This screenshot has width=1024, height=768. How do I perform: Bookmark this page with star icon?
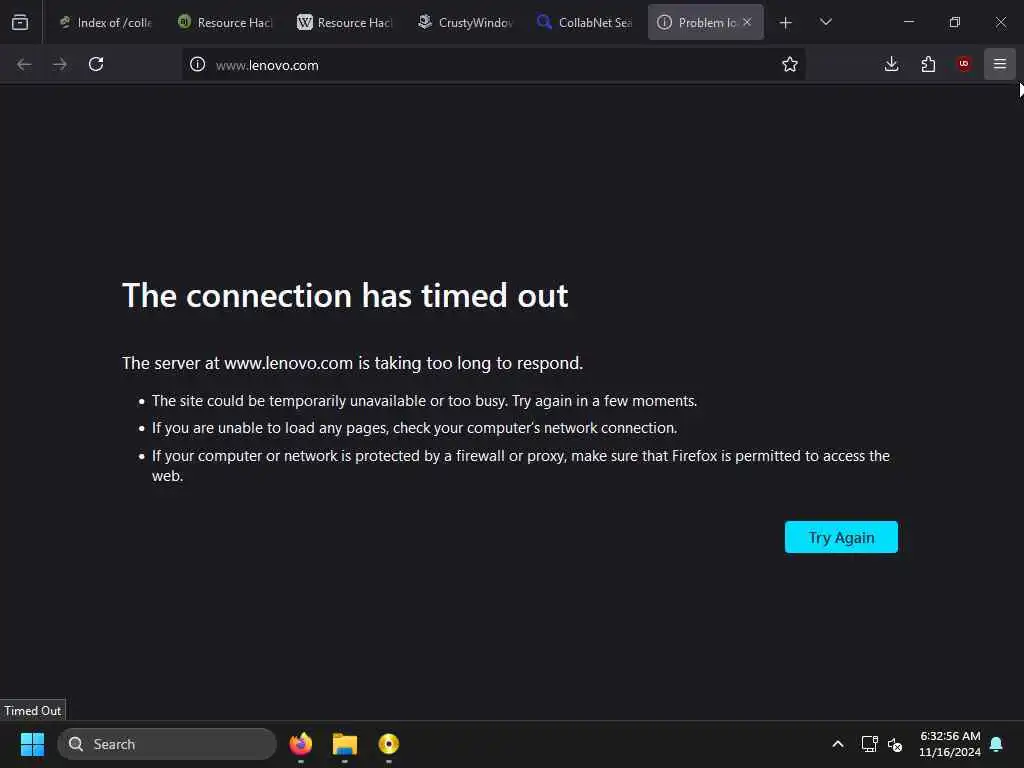pos(790,64)
